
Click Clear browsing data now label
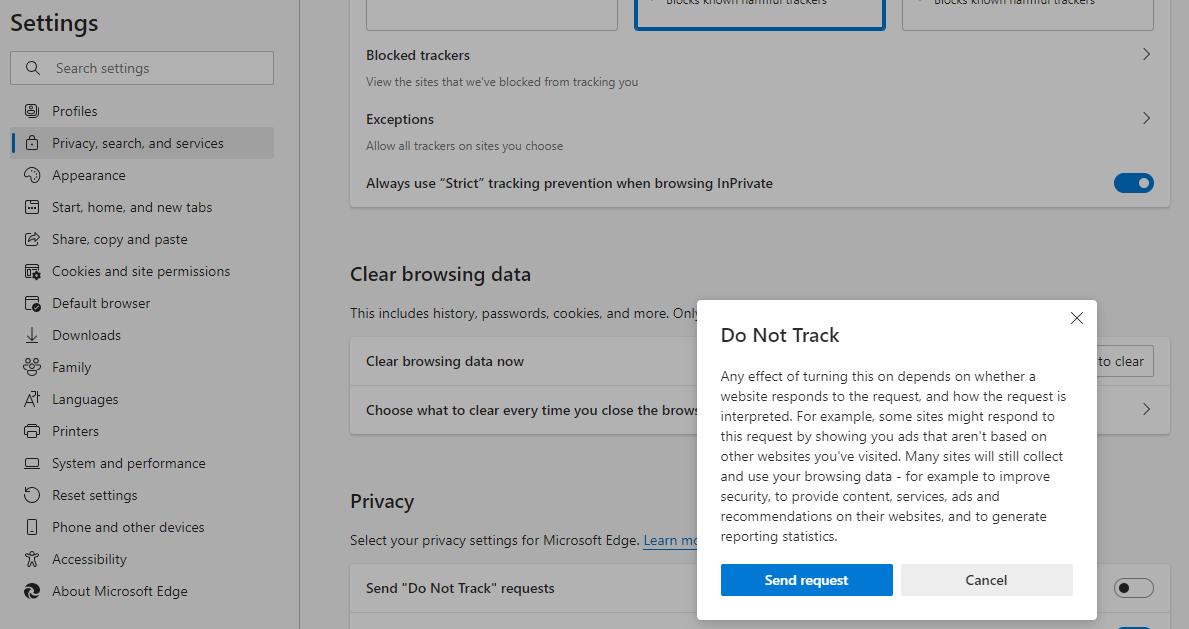point(445,361)
